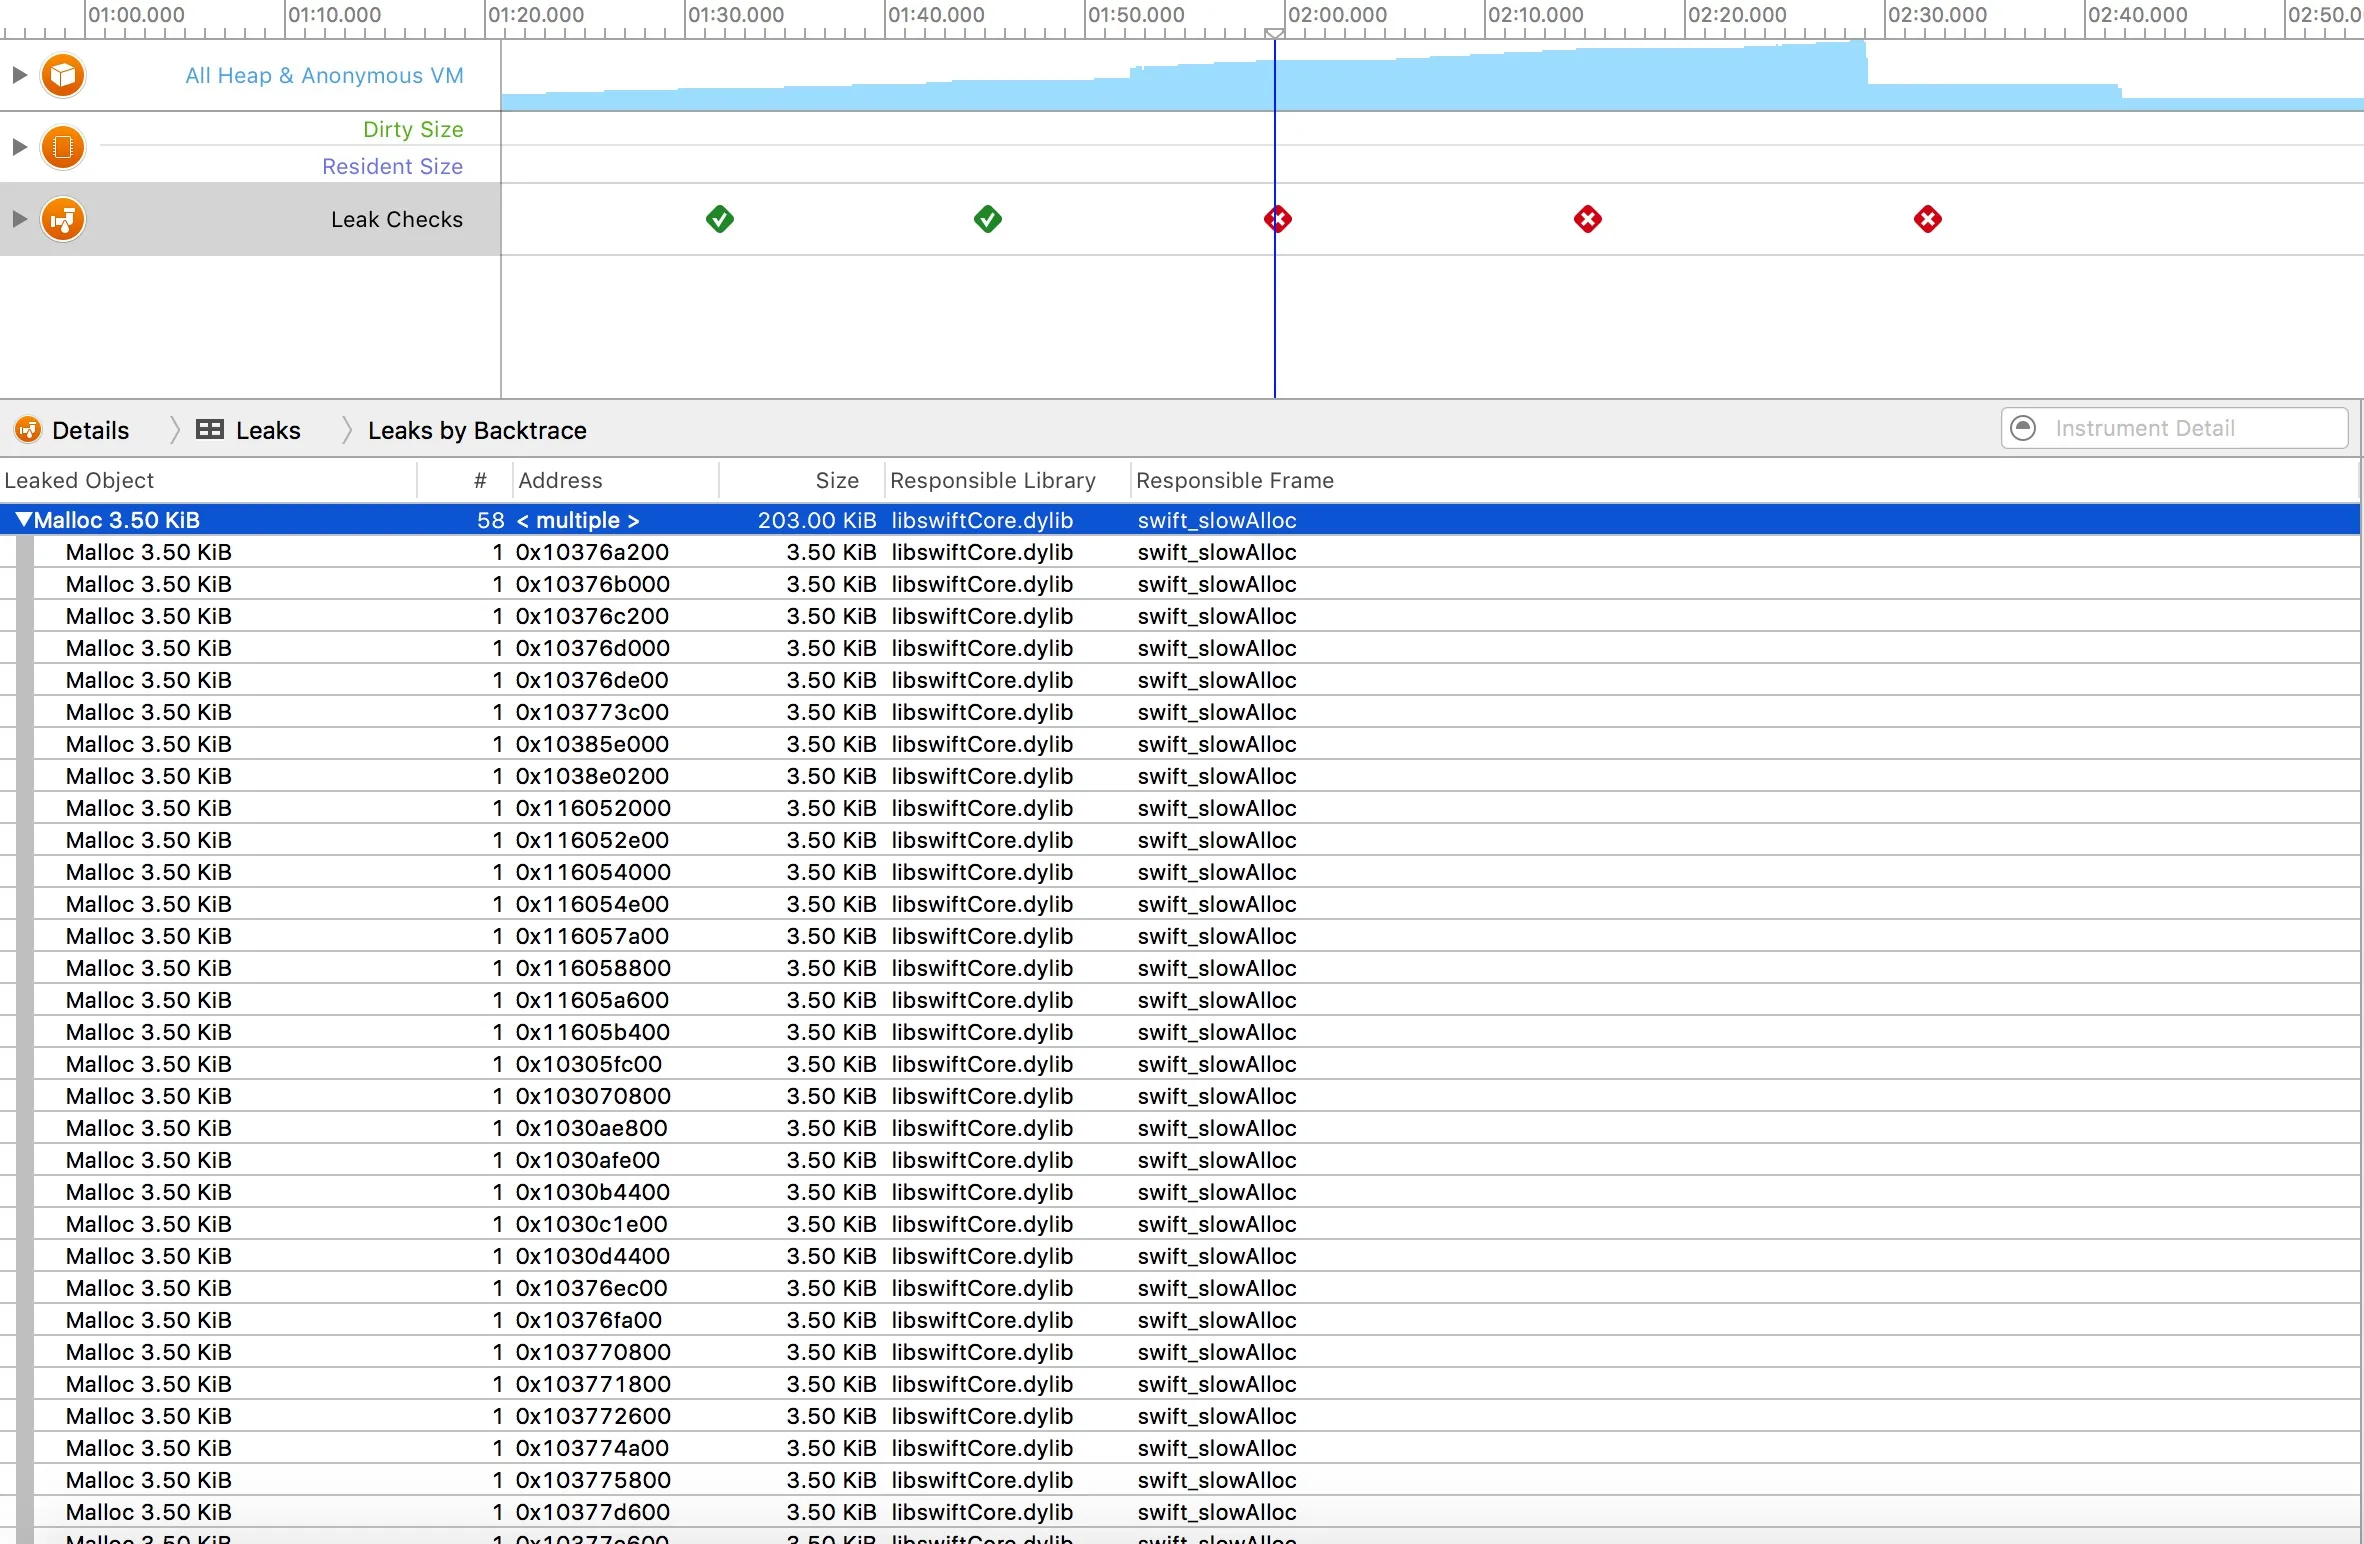Expand the Leak Checks track
The image size is (2364, 1544).
coord(19,219)
